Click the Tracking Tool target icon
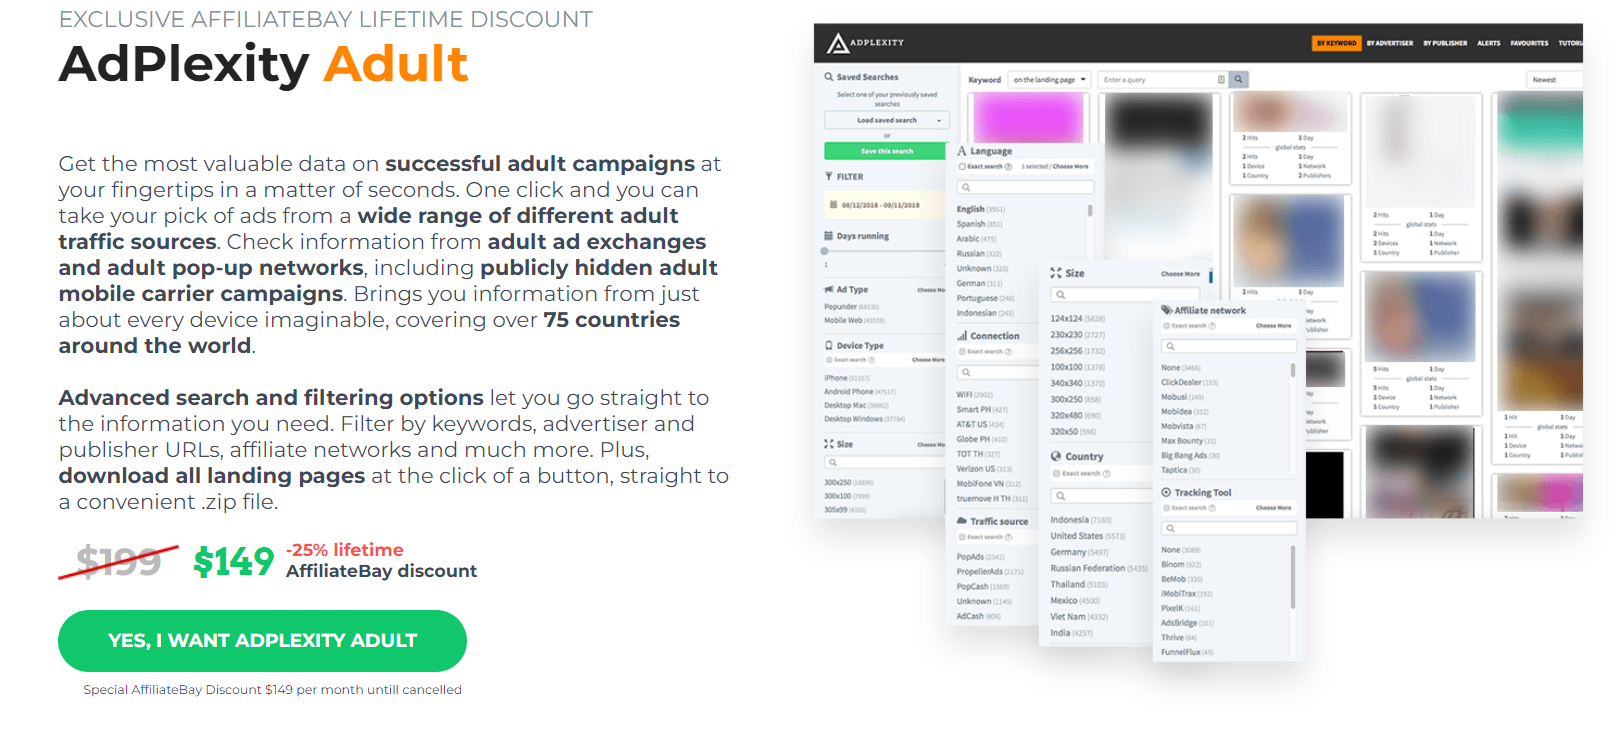The image size is (1620, 737). 1166,492
